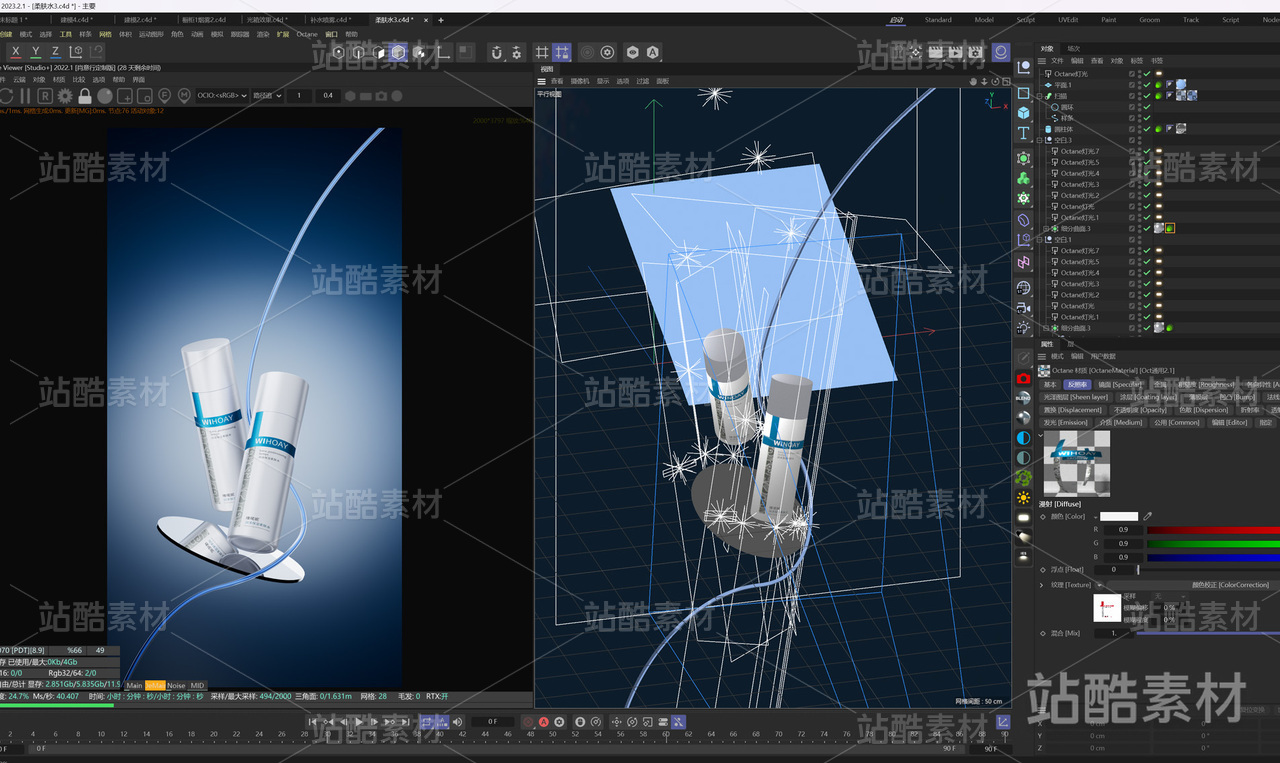
Task: Toggle layer checkbox for 平面.1 object
Action: [1132, 85]
